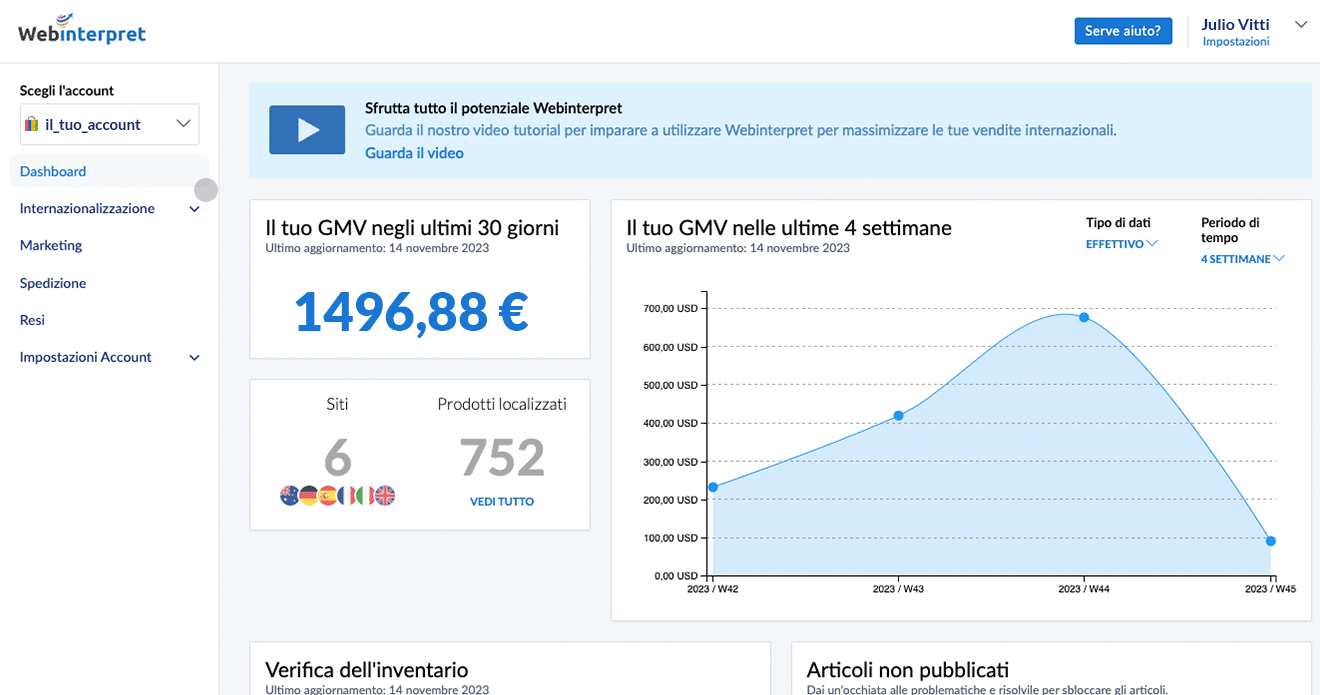
Task: Click the 2023 / W44 chart data point
Action: [x=1084, y=317]
